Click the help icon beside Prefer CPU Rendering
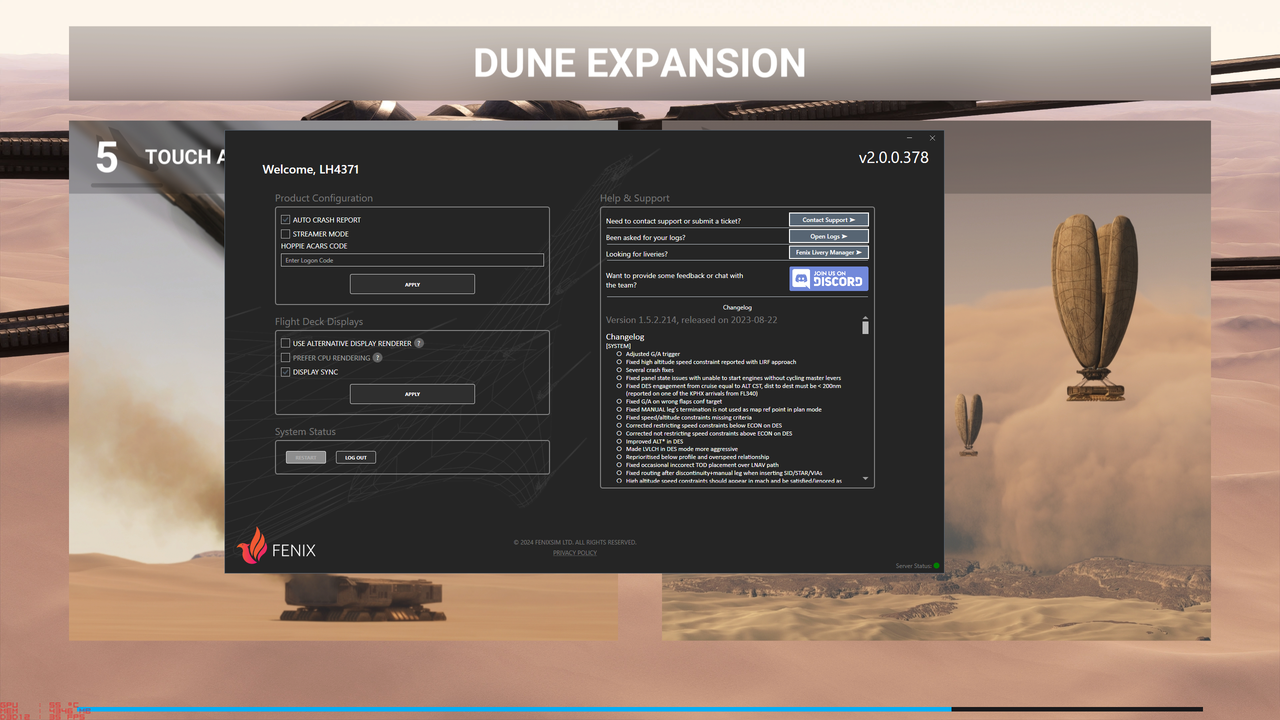 click(x=377, y=357)
